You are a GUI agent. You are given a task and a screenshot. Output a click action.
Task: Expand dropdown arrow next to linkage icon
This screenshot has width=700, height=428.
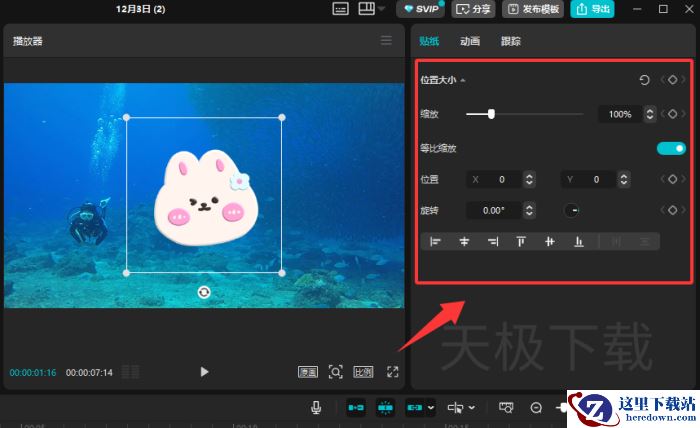[430, 407]
